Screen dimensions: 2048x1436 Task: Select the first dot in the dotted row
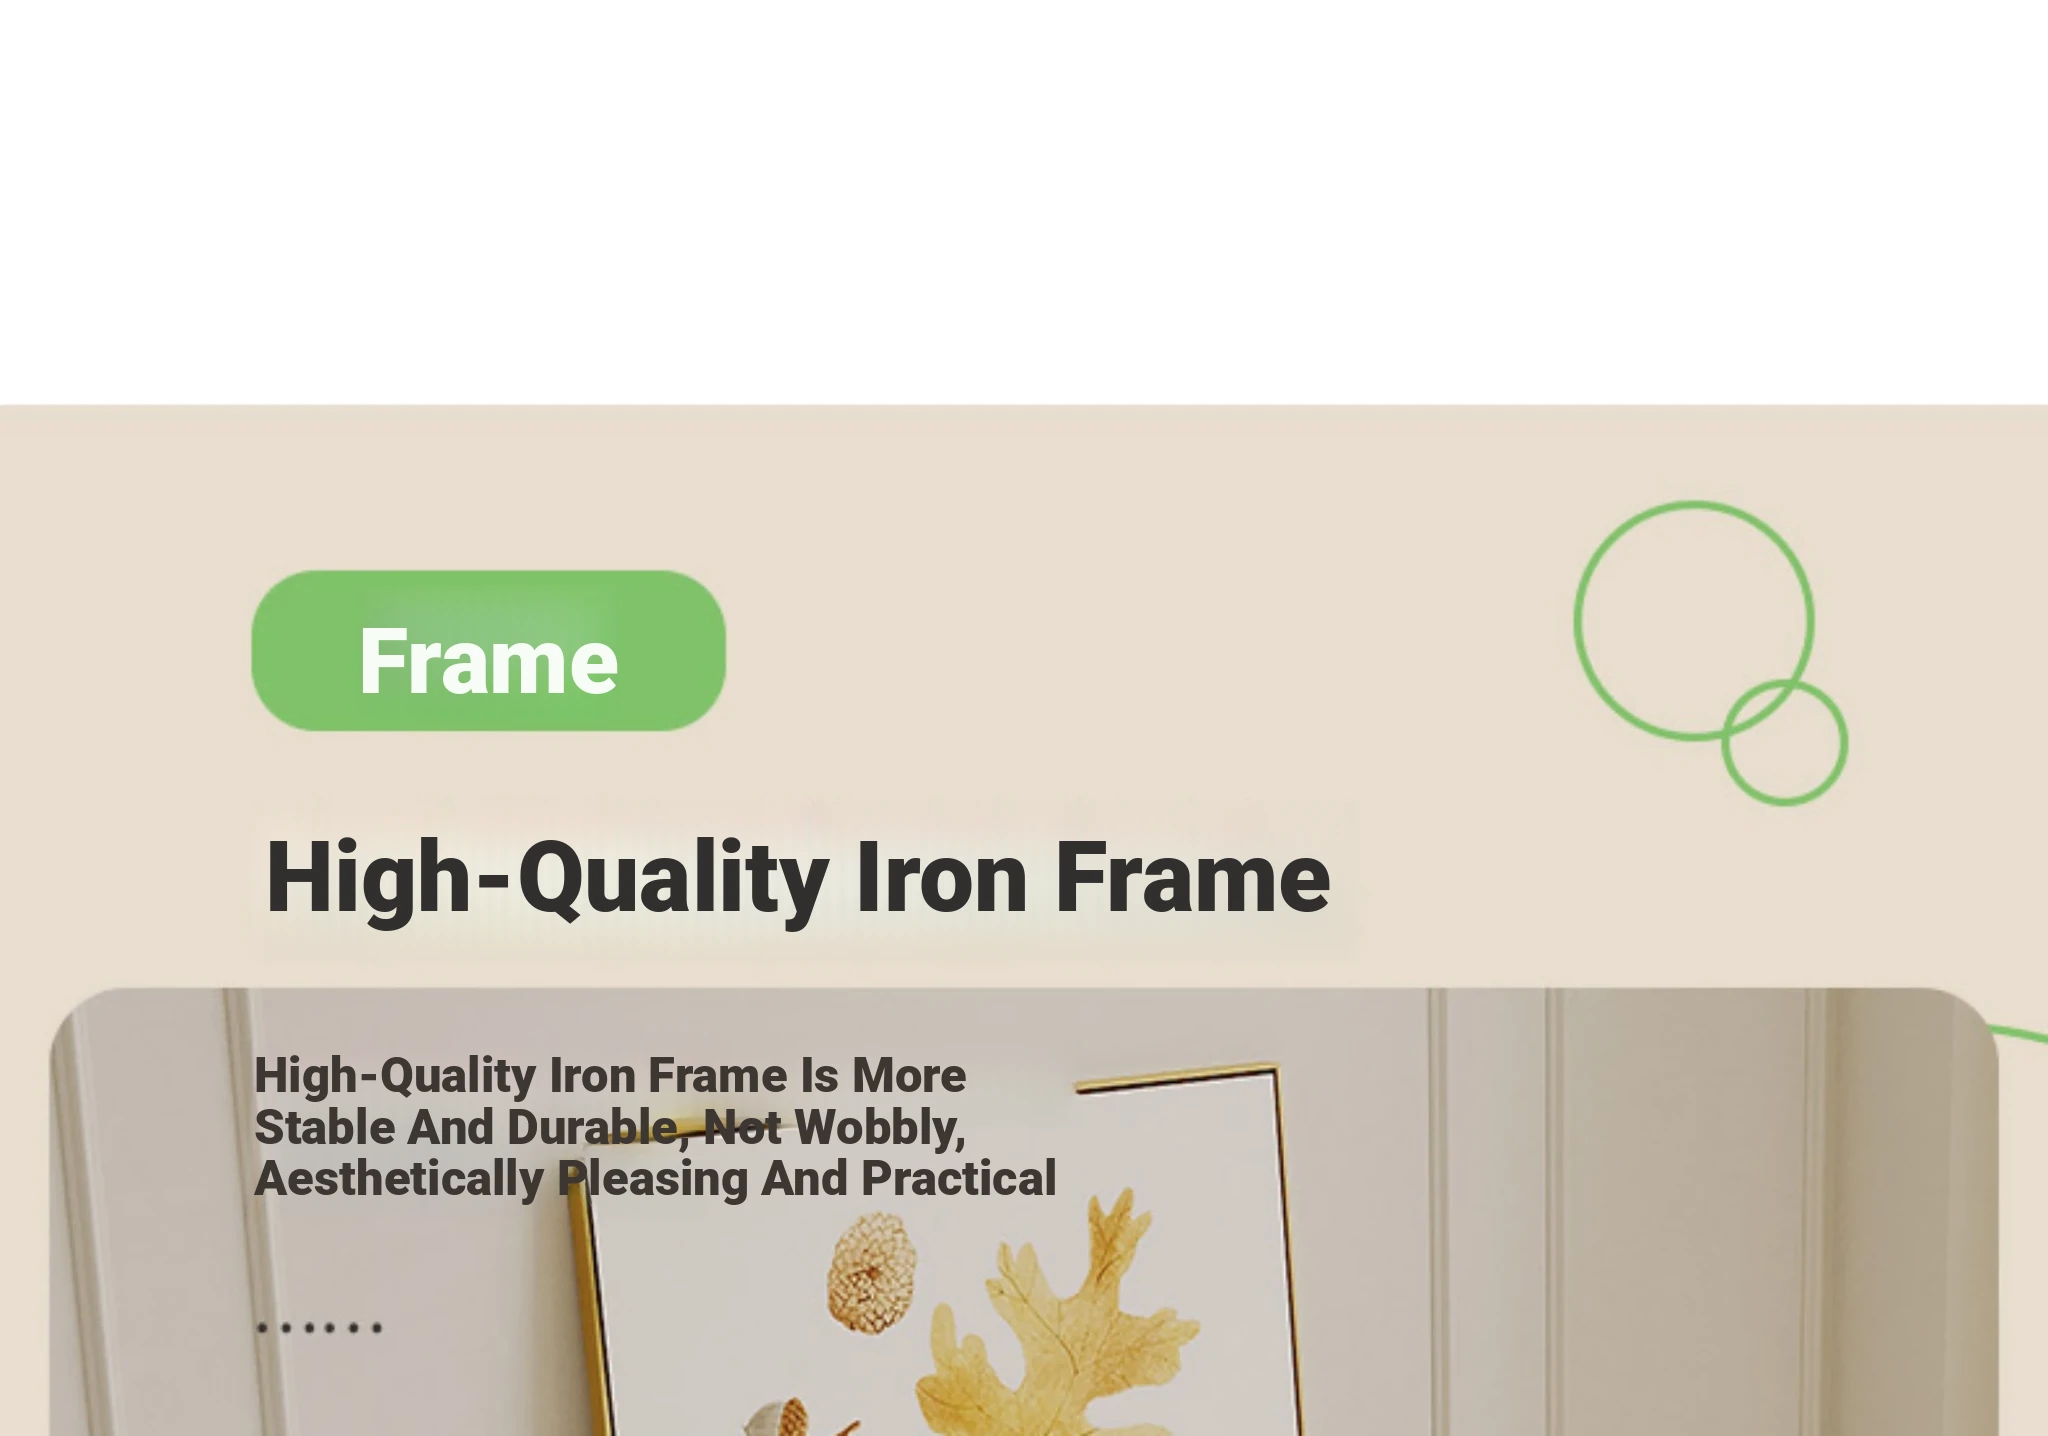click(262, 1328)
